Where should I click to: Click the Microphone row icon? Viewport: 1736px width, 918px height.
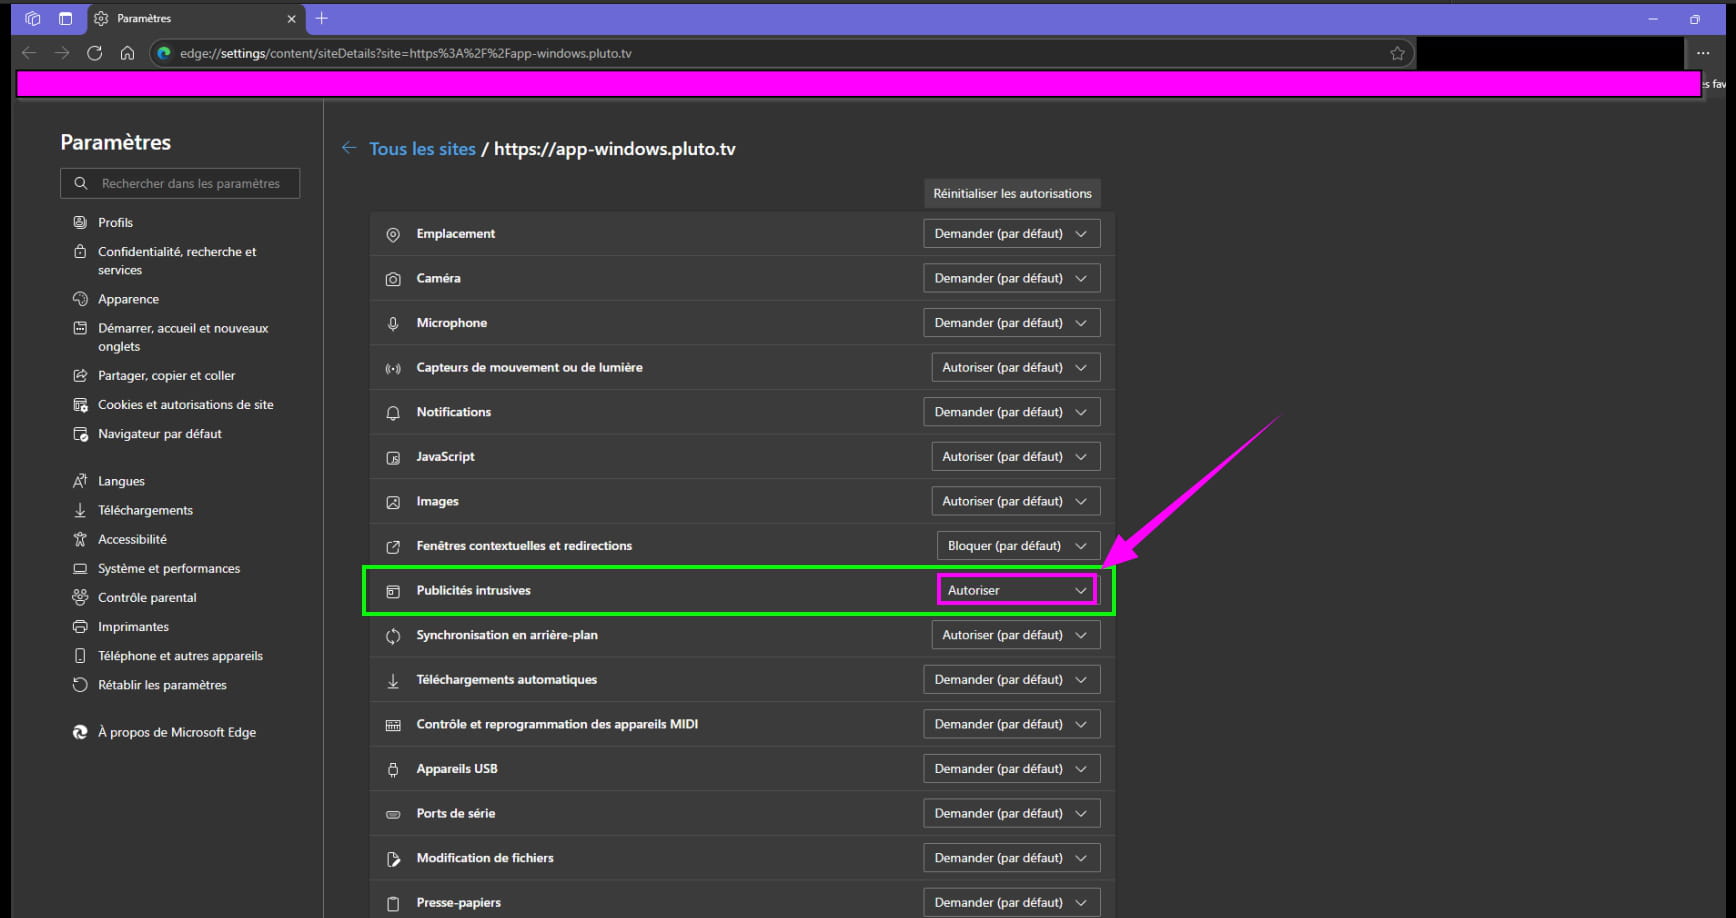coord(393,323)
